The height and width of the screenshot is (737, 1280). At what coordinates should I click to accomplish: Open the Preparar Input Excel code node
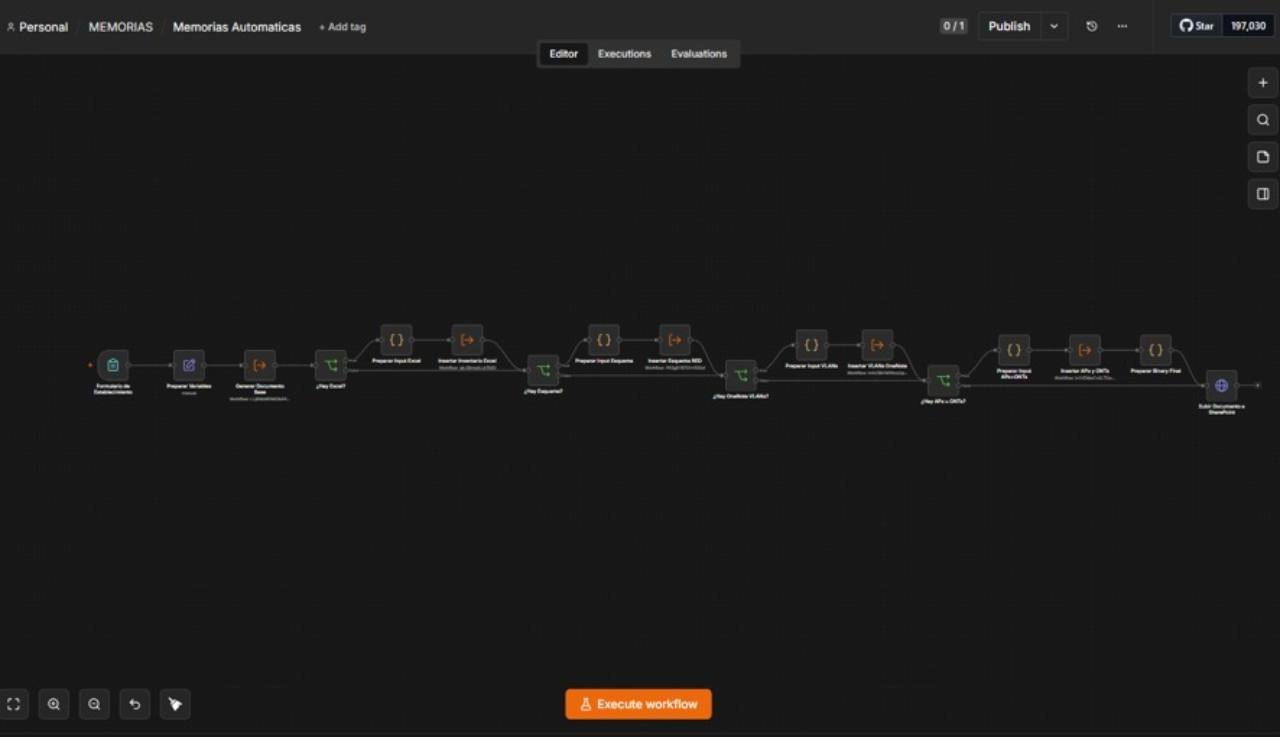click(x=396, y=340)
